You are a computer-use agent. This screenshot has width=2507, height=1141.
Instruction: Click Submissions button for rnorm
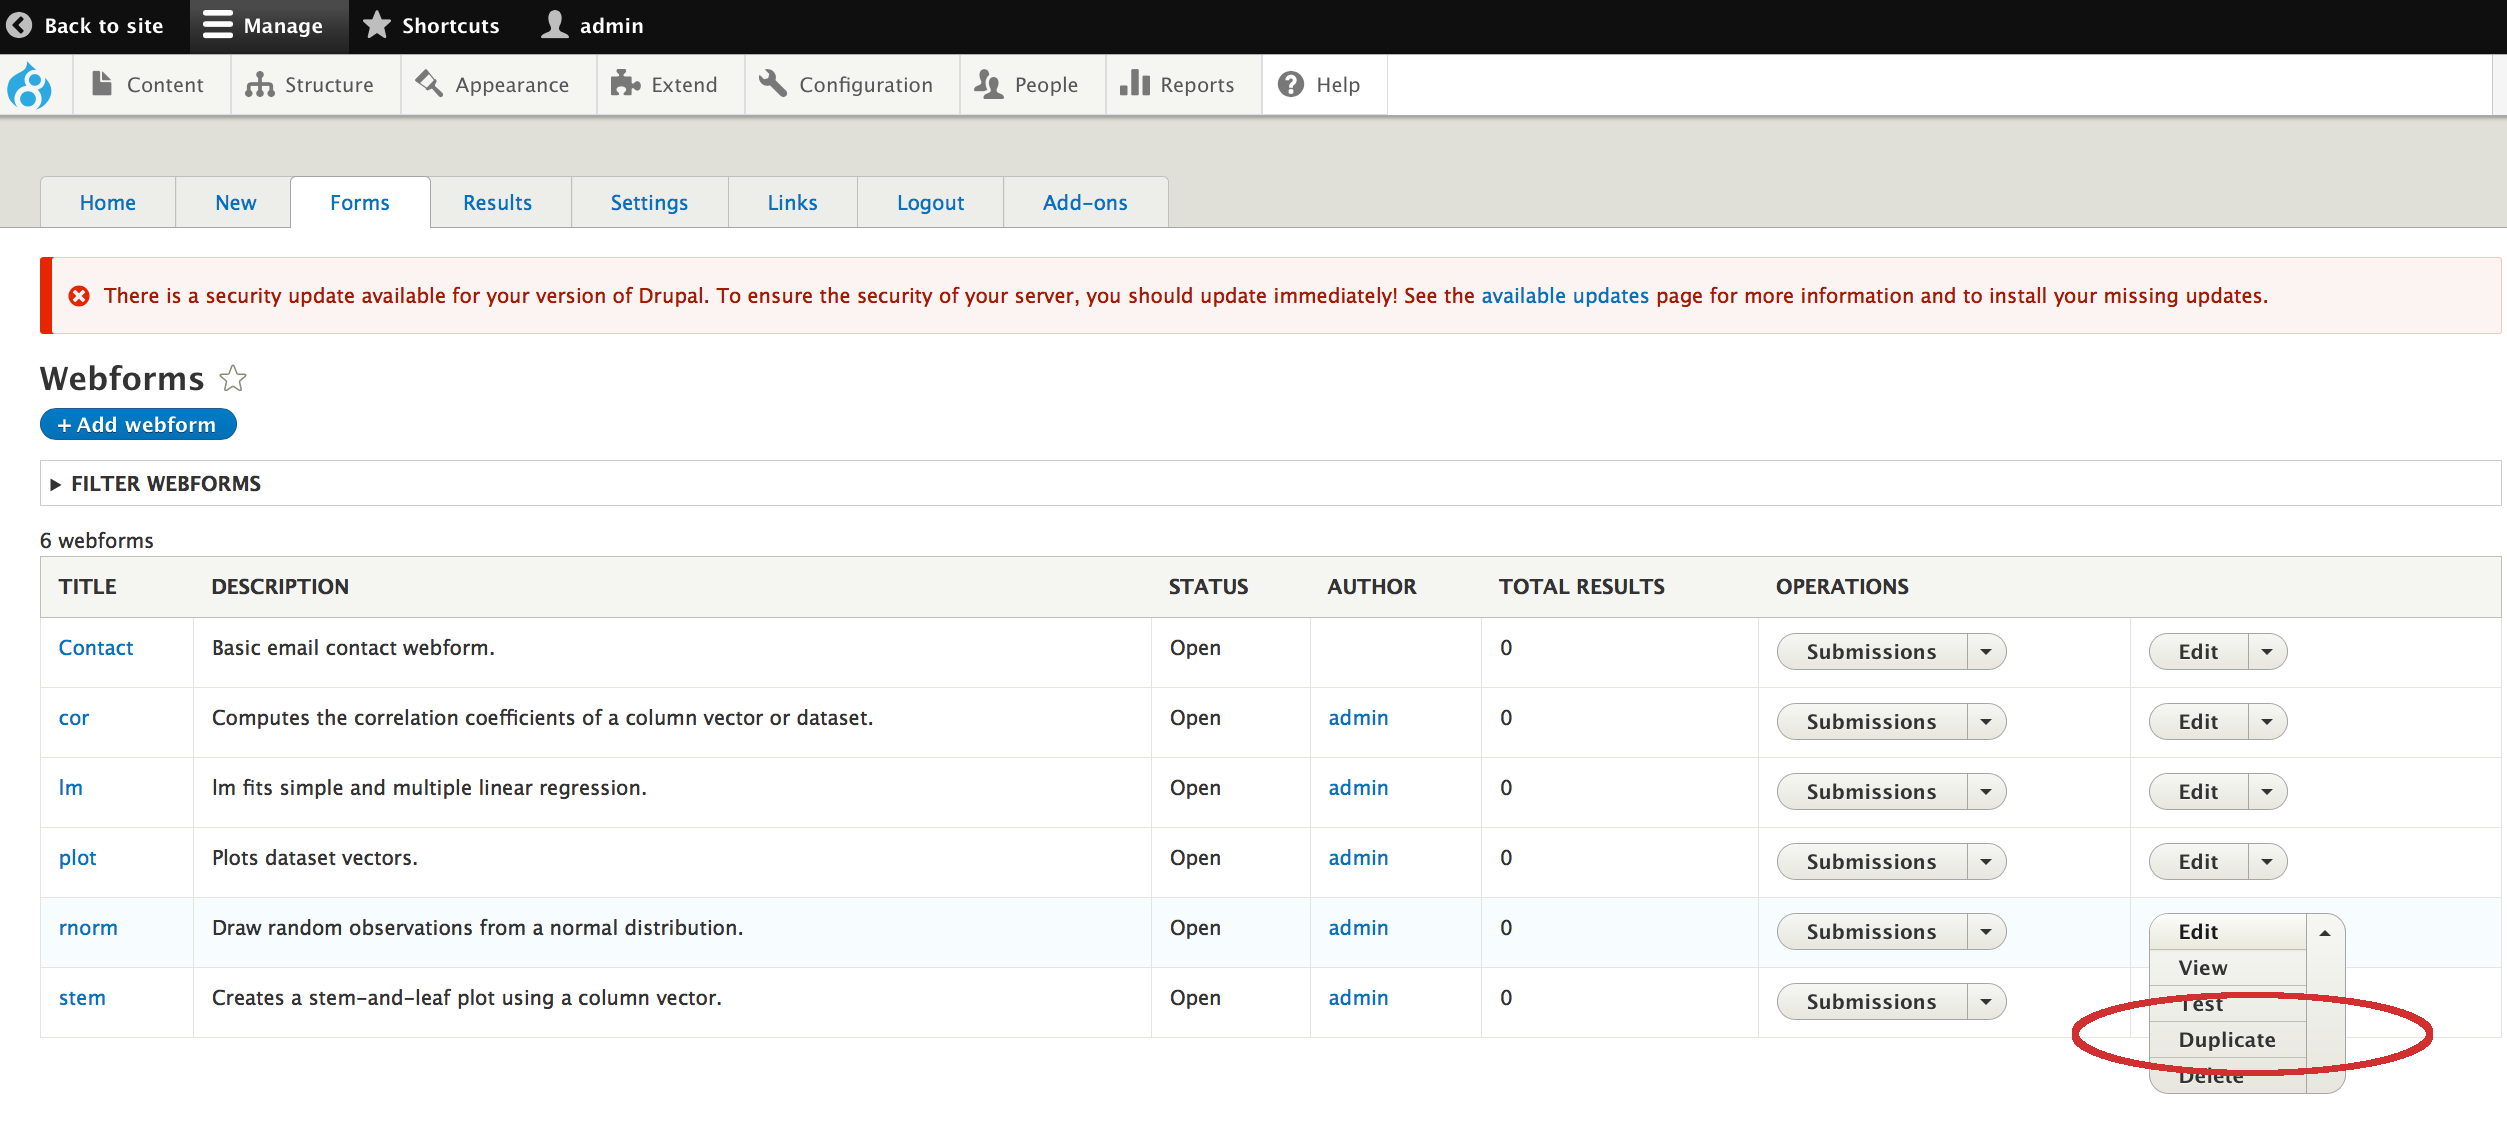1872,931
